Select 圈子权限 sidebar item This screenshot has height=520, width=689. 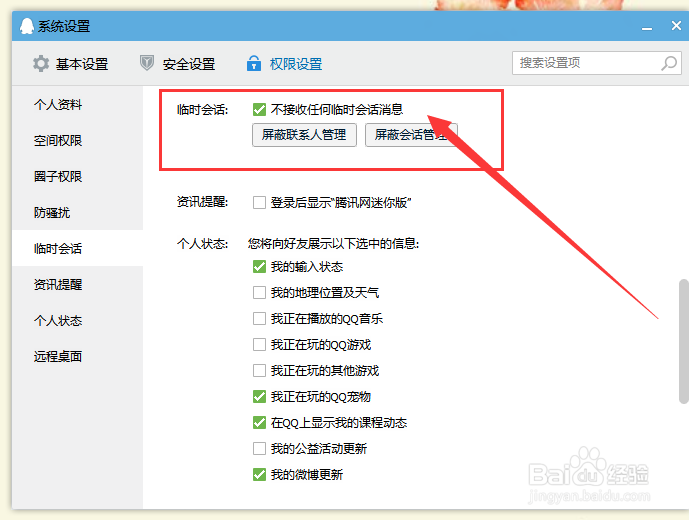[x=58, y=177]
